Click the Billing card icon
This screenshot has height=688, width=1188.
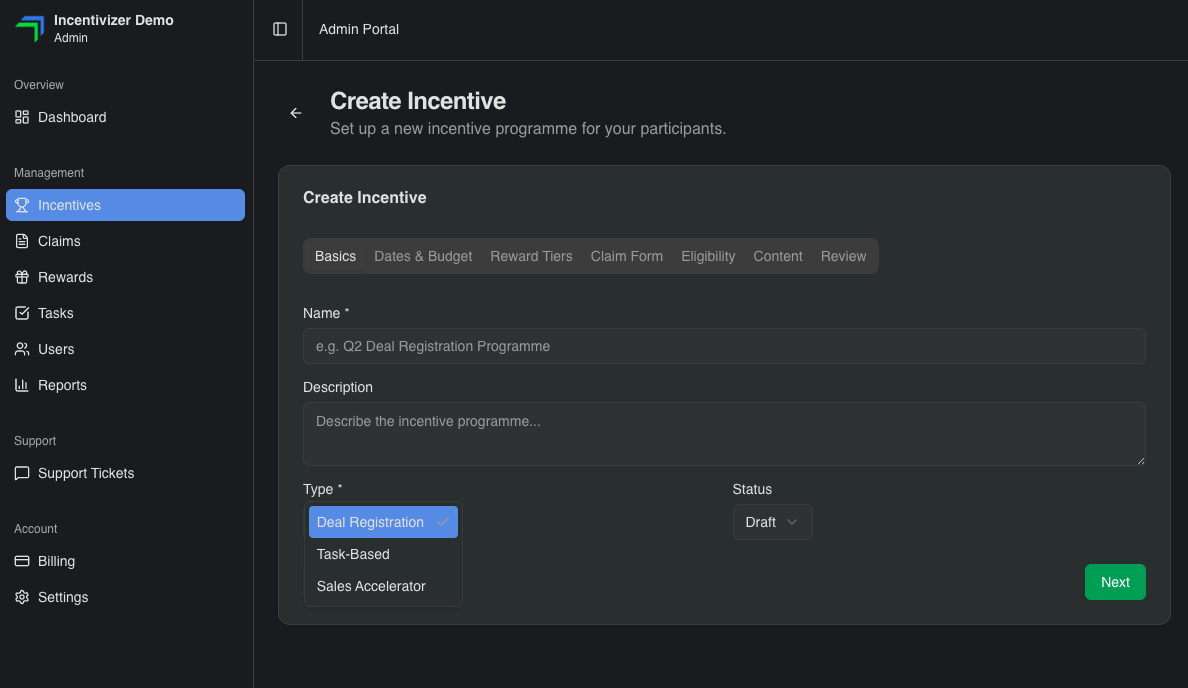[x=22, y=561]
